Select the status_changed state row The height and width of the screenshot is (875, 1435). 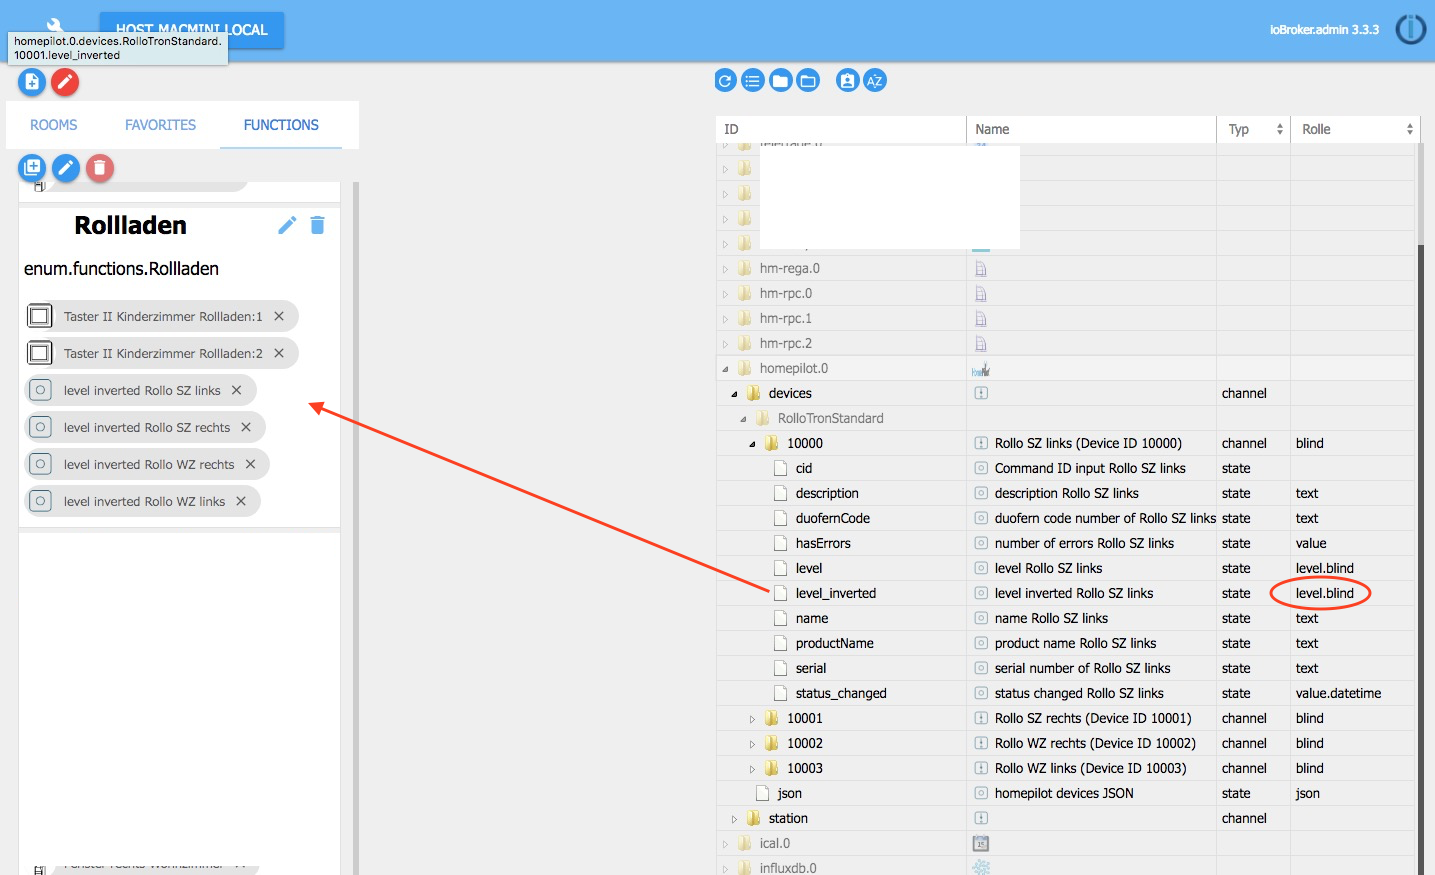(x=1067, y=693)
